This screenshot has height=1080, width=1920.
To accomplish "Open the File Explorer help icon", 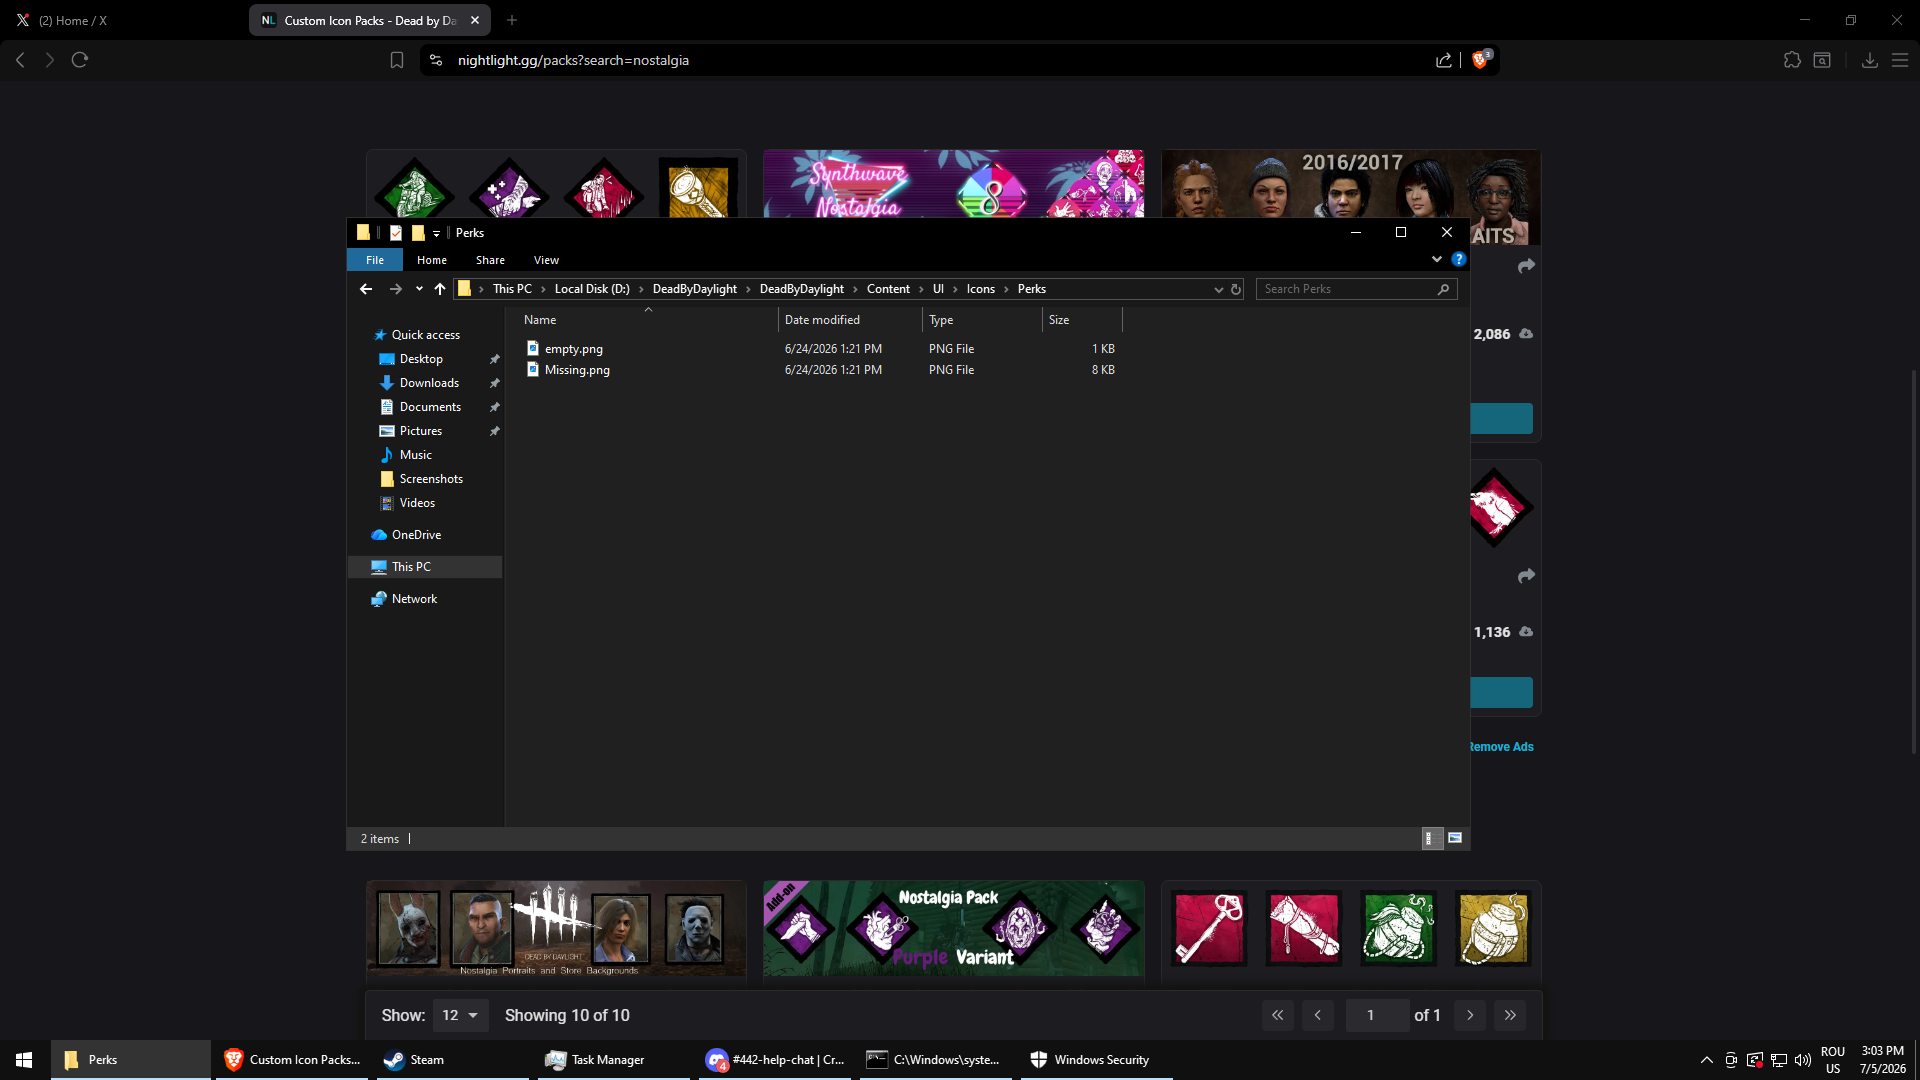I will (x=1459, y=259).
